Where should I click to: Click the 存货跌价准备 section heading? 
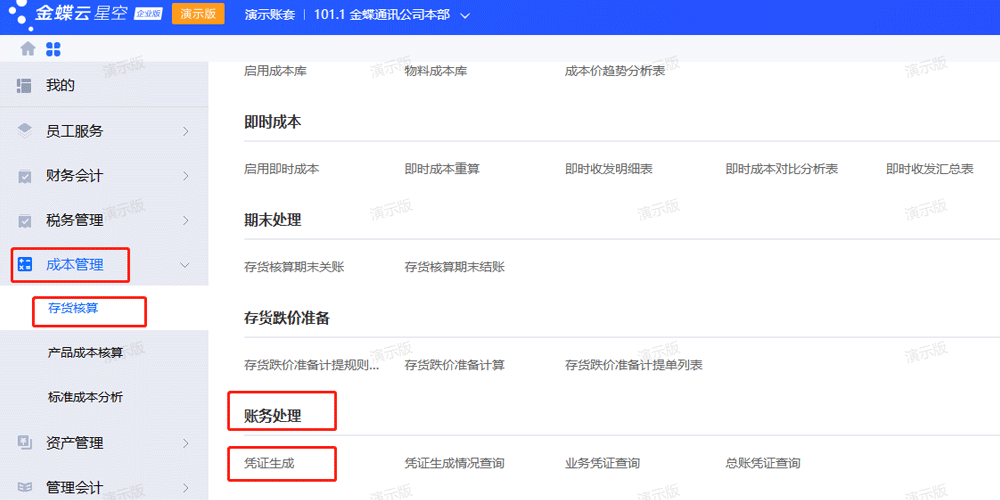pyautogui.click(x=286, y=318)
